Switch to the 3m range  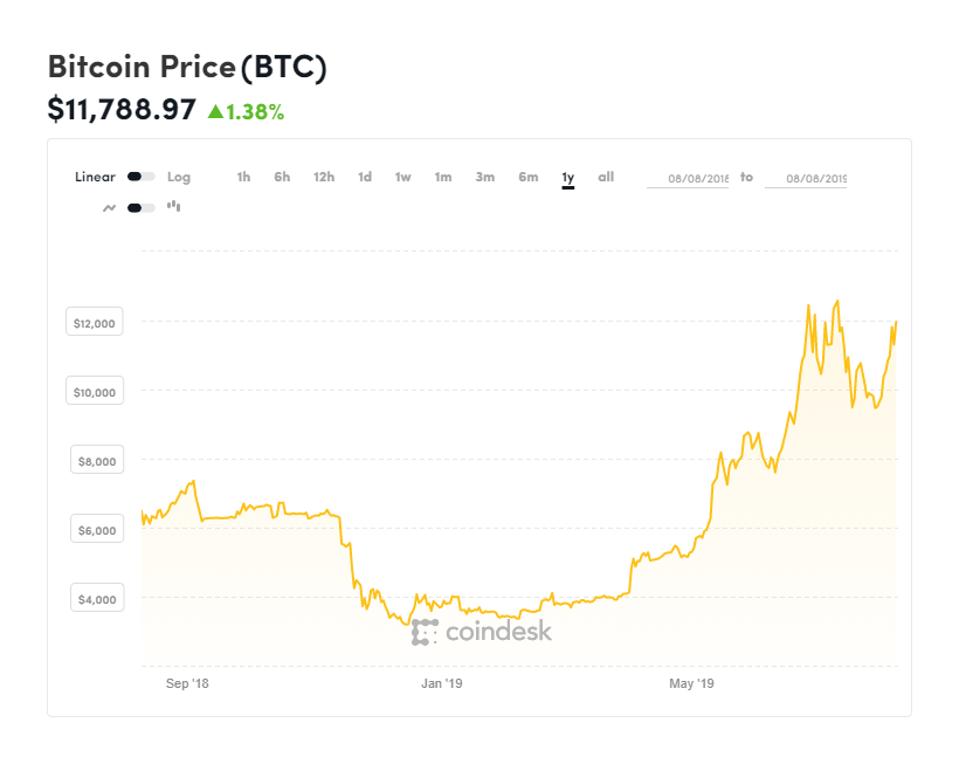point(485,177)
